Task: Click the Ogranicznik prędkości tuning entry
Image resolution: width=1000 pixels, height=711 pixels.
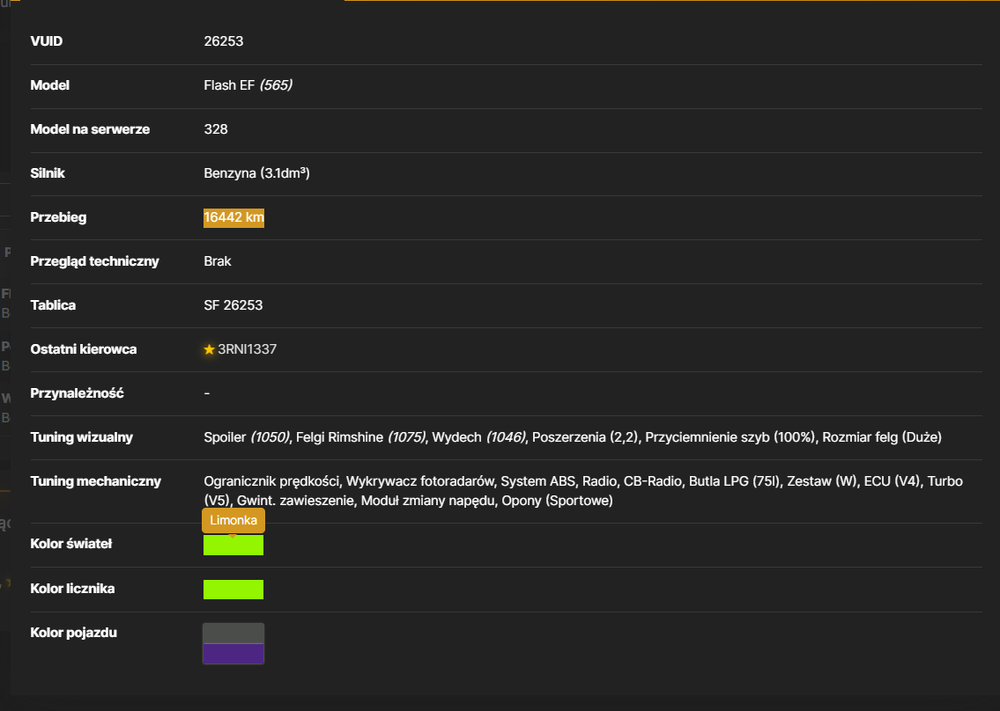Action: 271,481
